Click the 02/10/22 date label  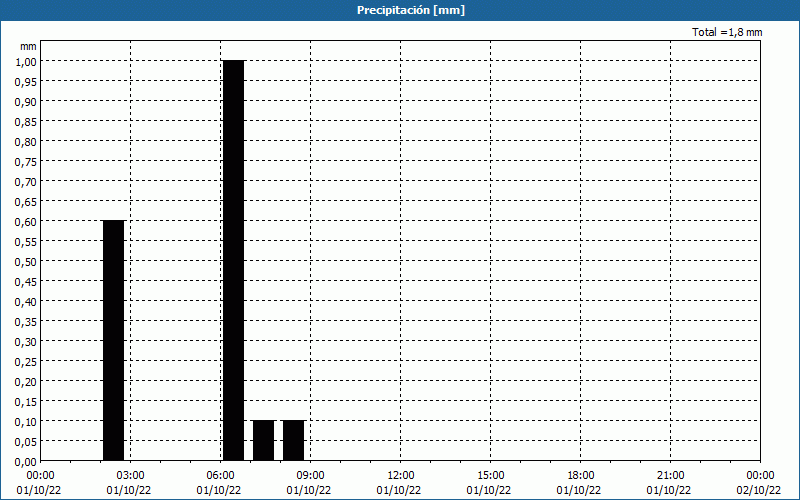click(759, 490)
